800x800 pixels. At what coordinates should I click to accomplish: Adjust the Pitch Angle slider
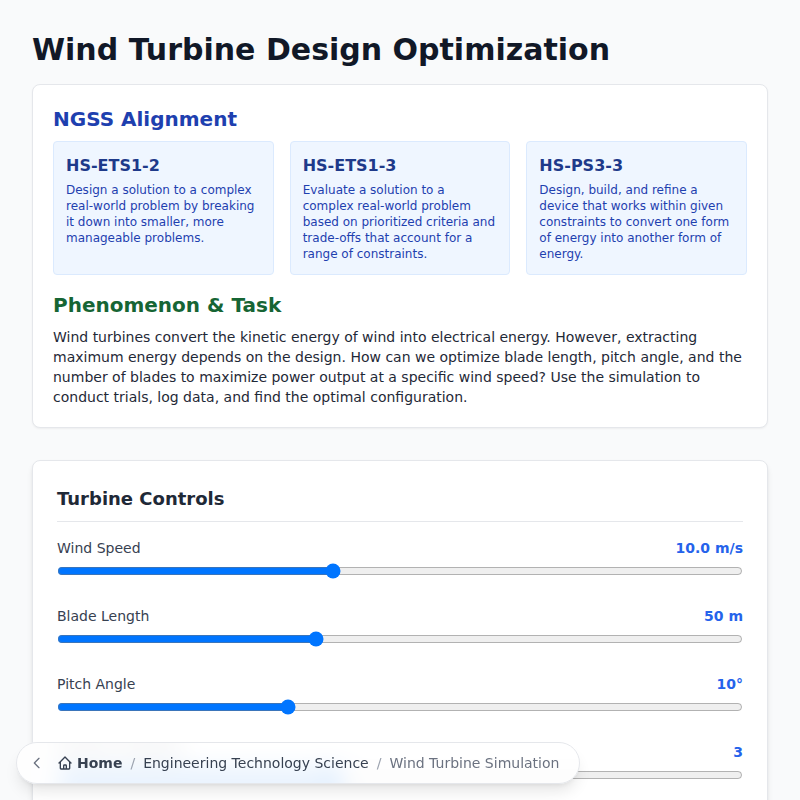288,707
